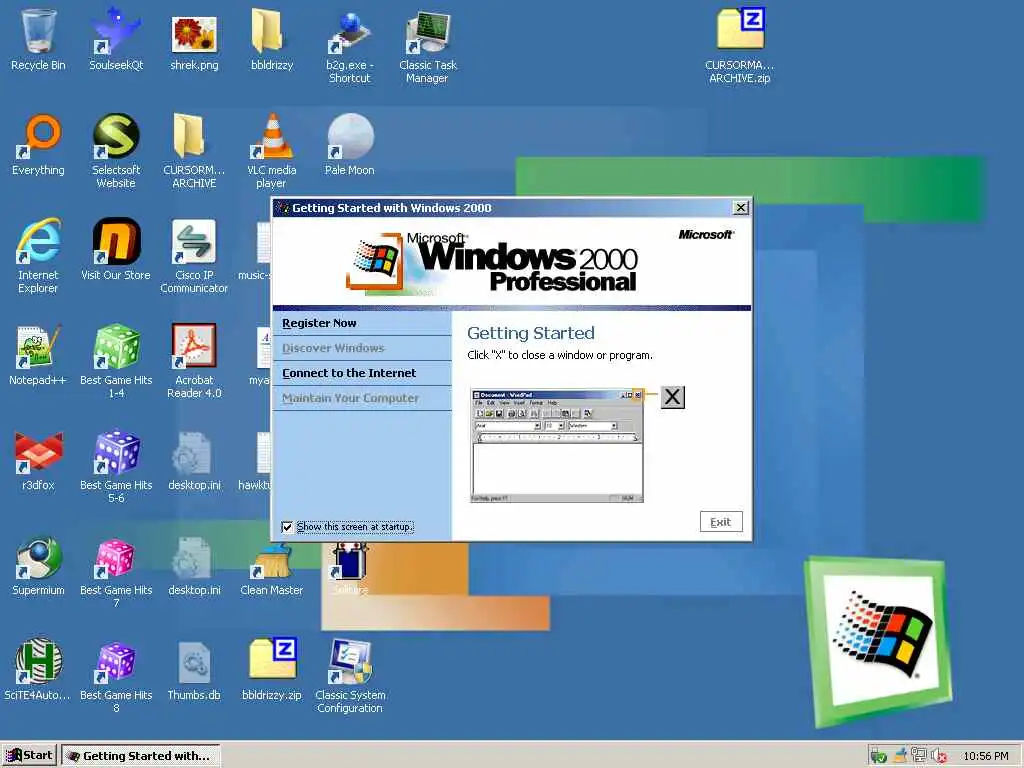Screen dimensions: 1024x768
Task: Select the Pale Moon browser icon
Action: (349, 136)
